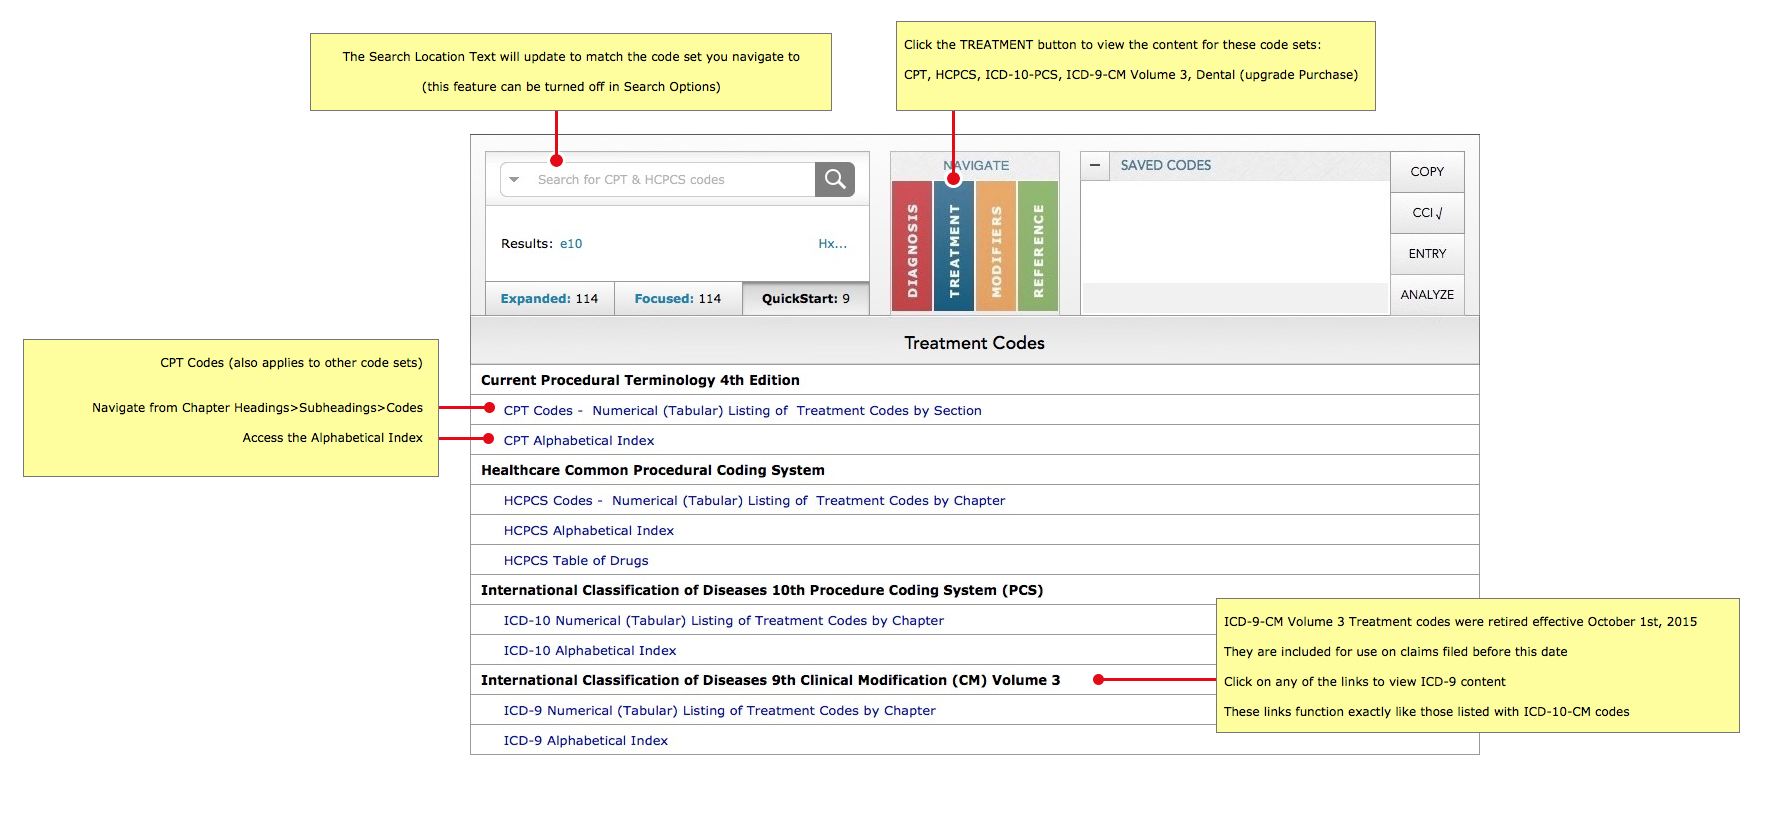Click the Treatment Codes heading
The height and width of the screenshot is (831, 1768).
[974, 343]
